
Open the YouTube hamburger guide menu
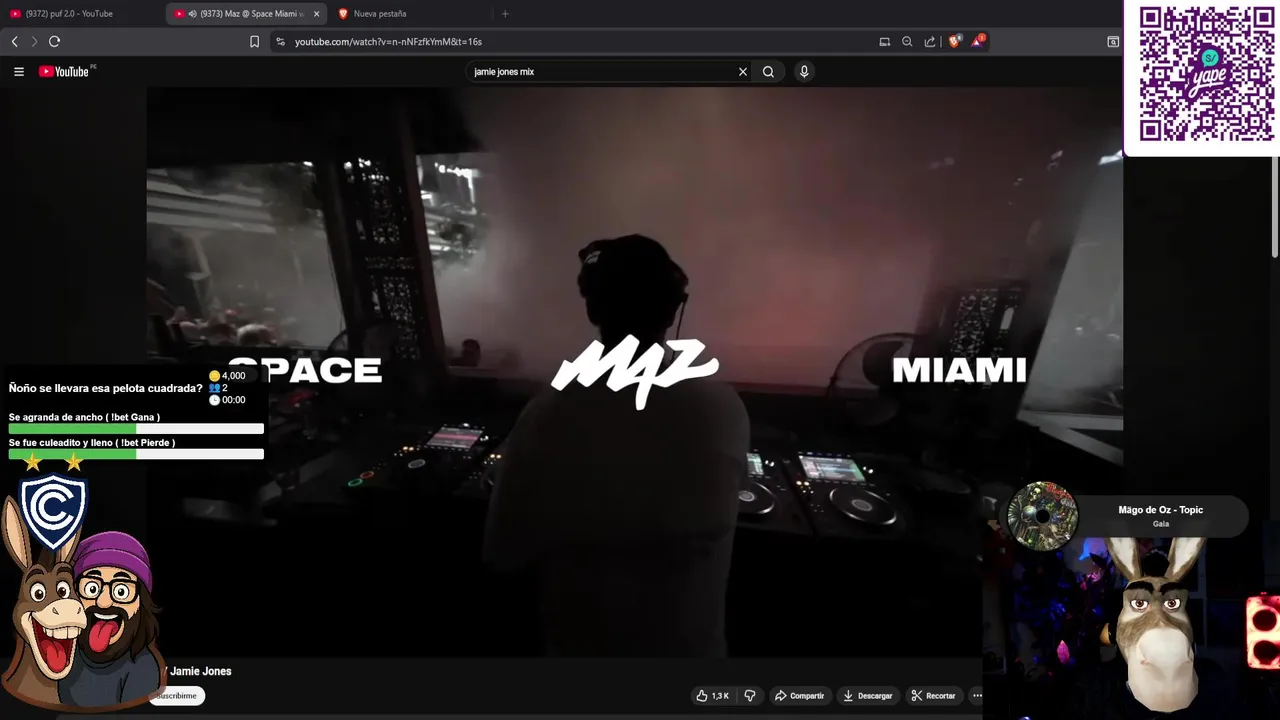(18, 71)
